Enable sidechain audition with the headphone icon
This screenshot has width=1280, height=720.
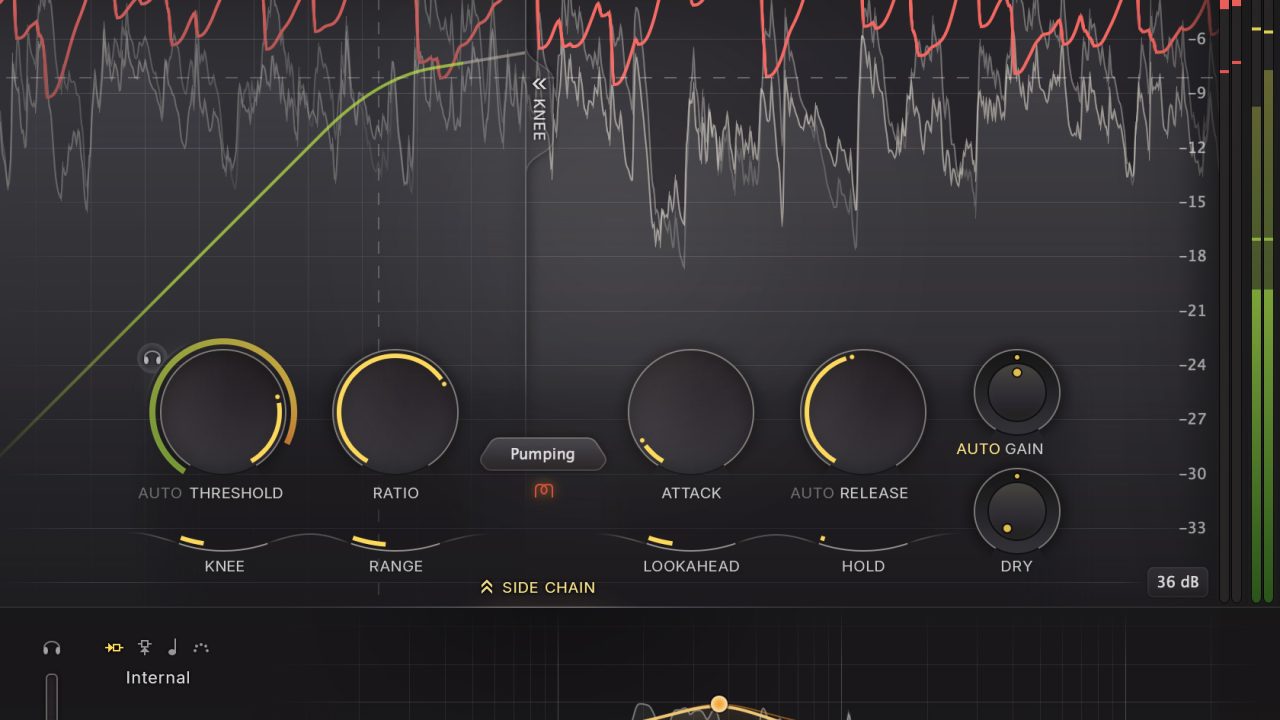[52, 647]
